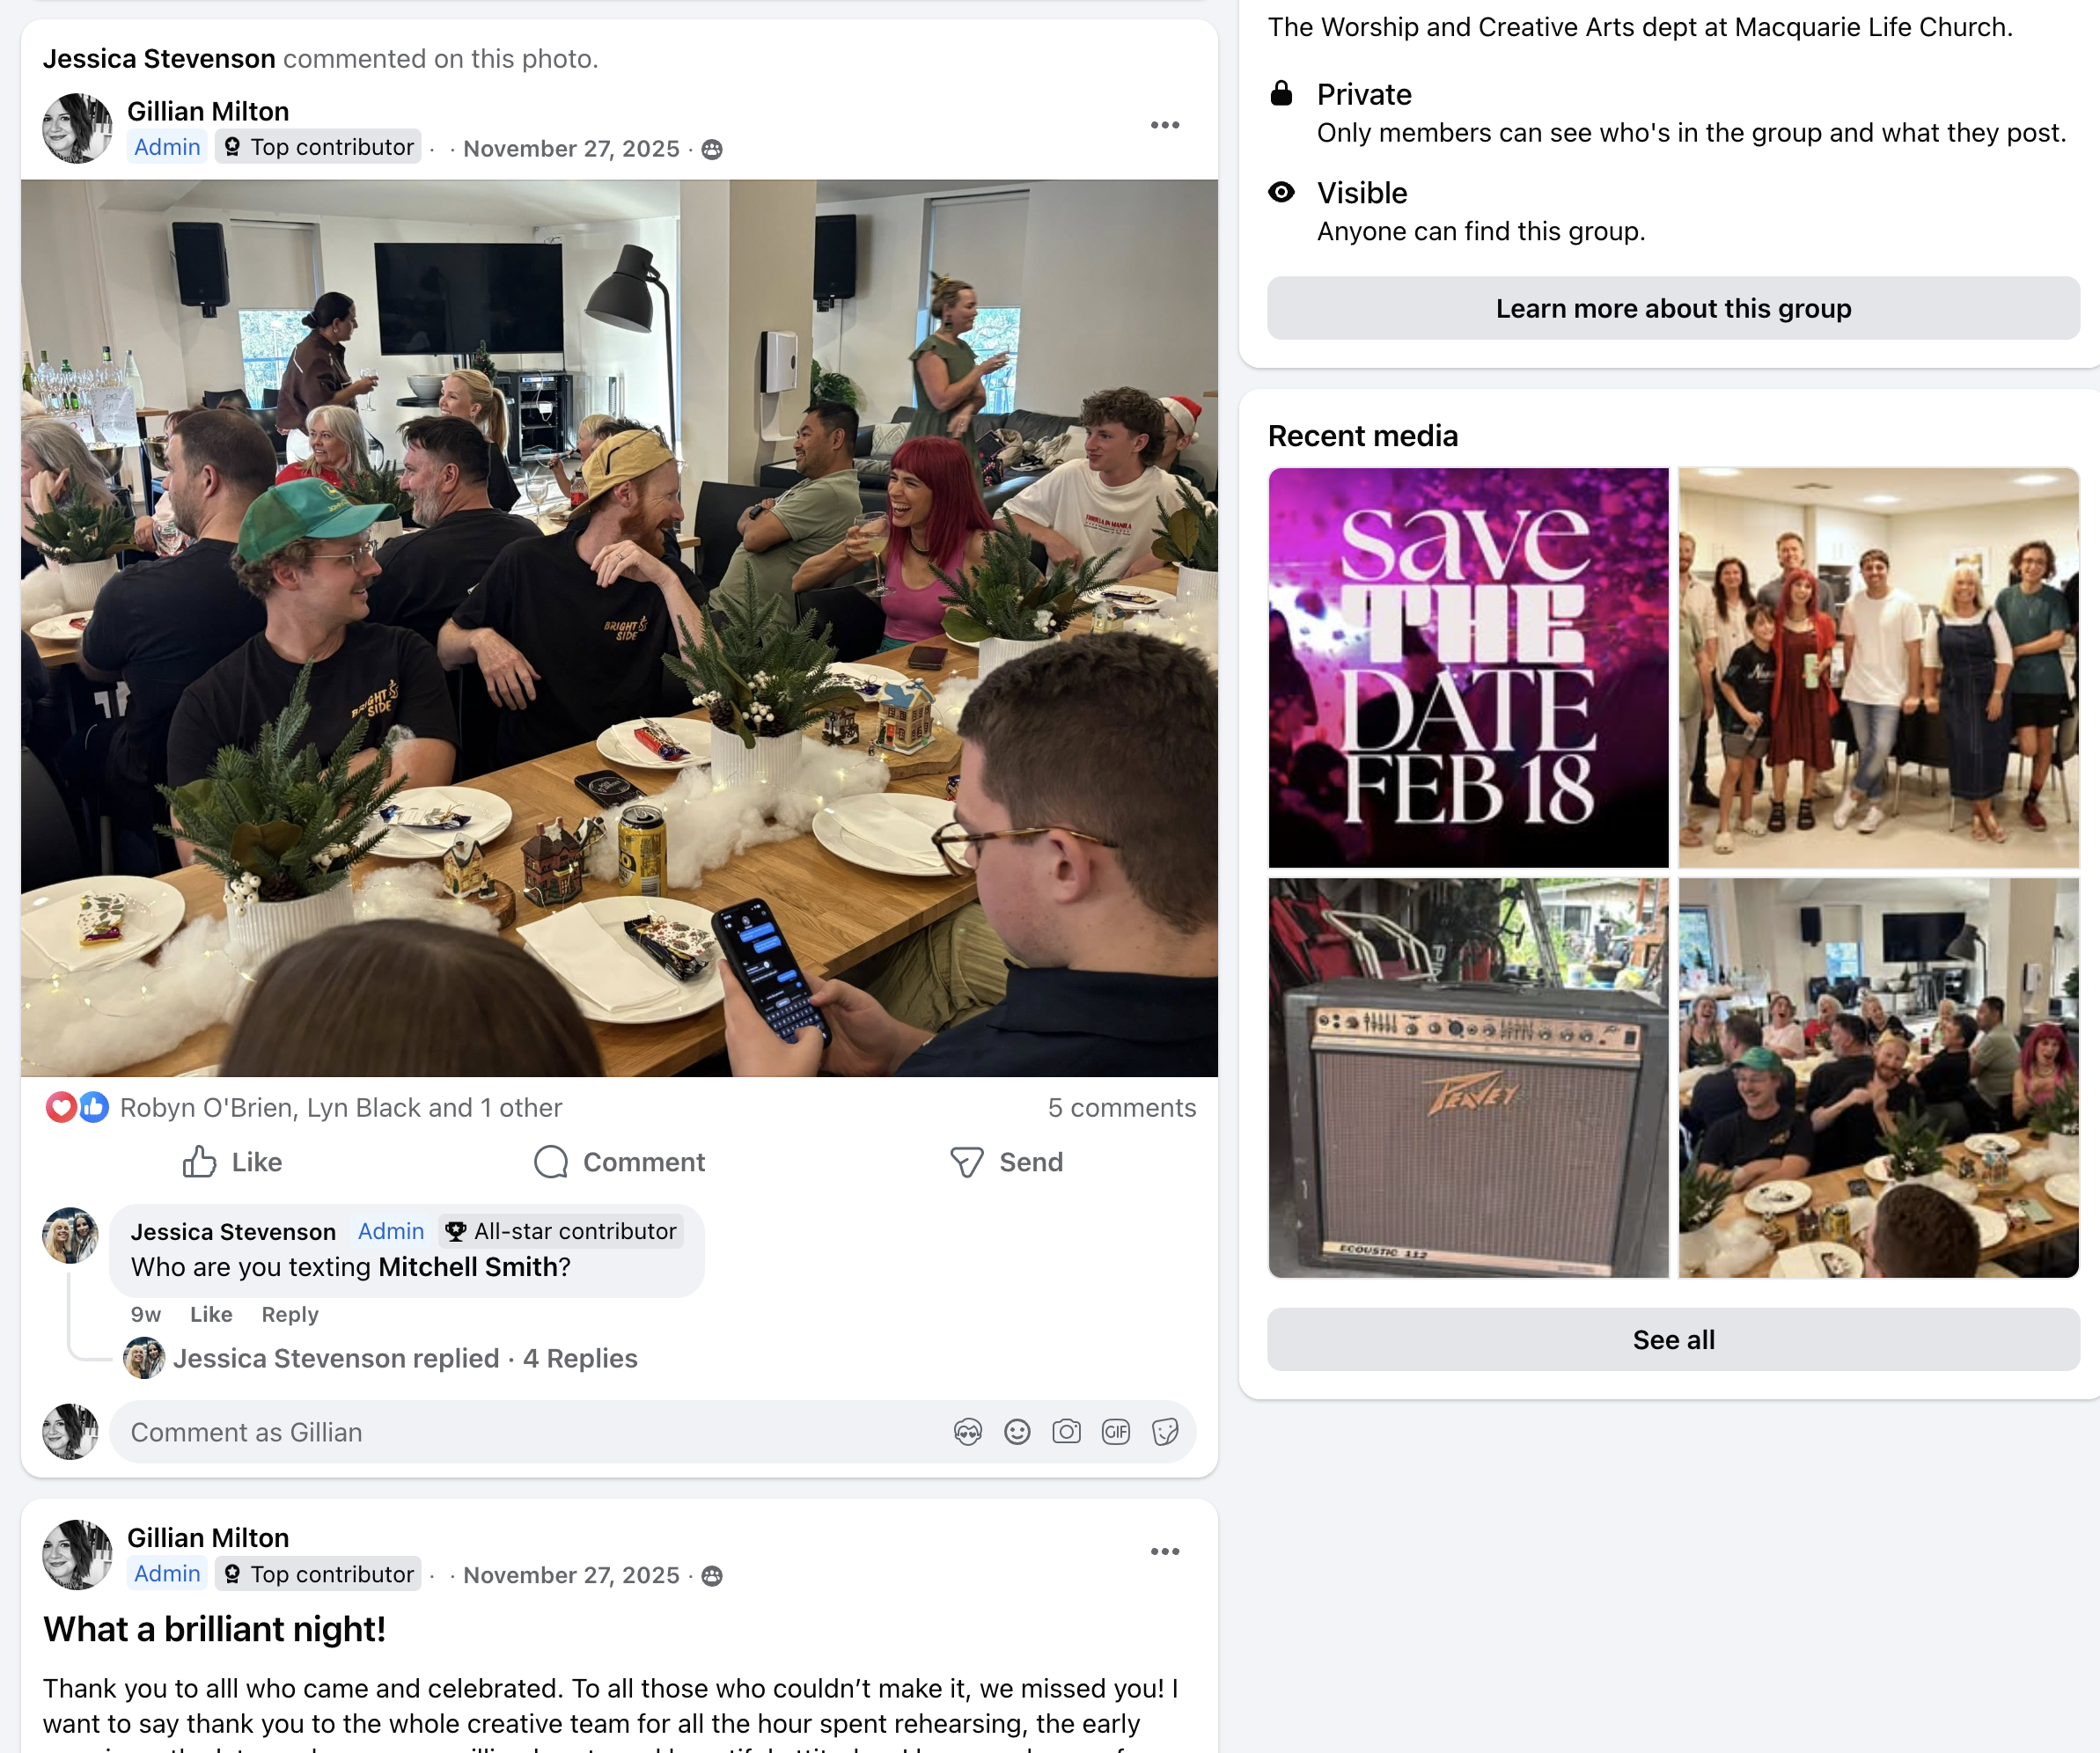The height and width of the screenshot is (1753, 2100).
Task: Open the three-dots menu on photo post
Action: click(x=1165, y=125)
